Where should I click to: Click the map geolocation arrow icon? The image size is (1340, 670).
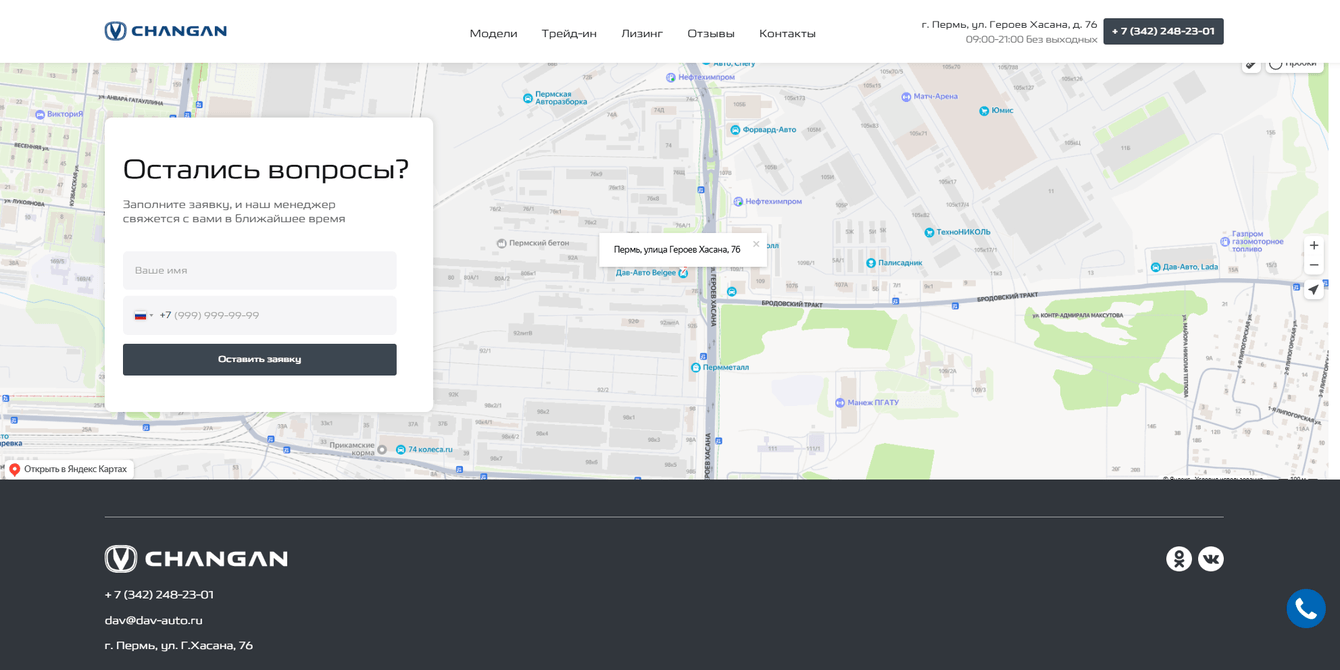[x=1314, y=289]
